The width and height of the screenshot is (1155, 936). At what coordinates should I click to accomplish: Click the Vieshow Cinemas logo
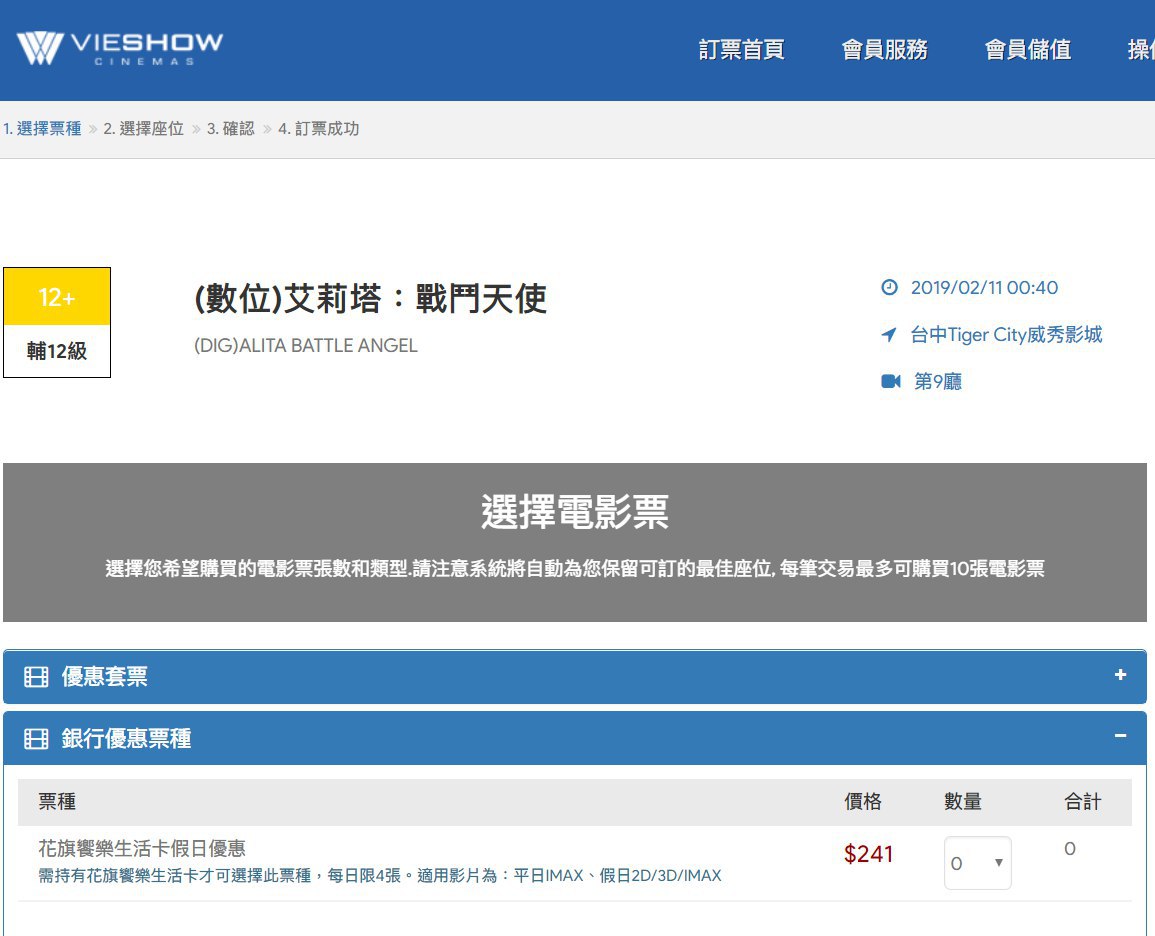pos(120,47)
